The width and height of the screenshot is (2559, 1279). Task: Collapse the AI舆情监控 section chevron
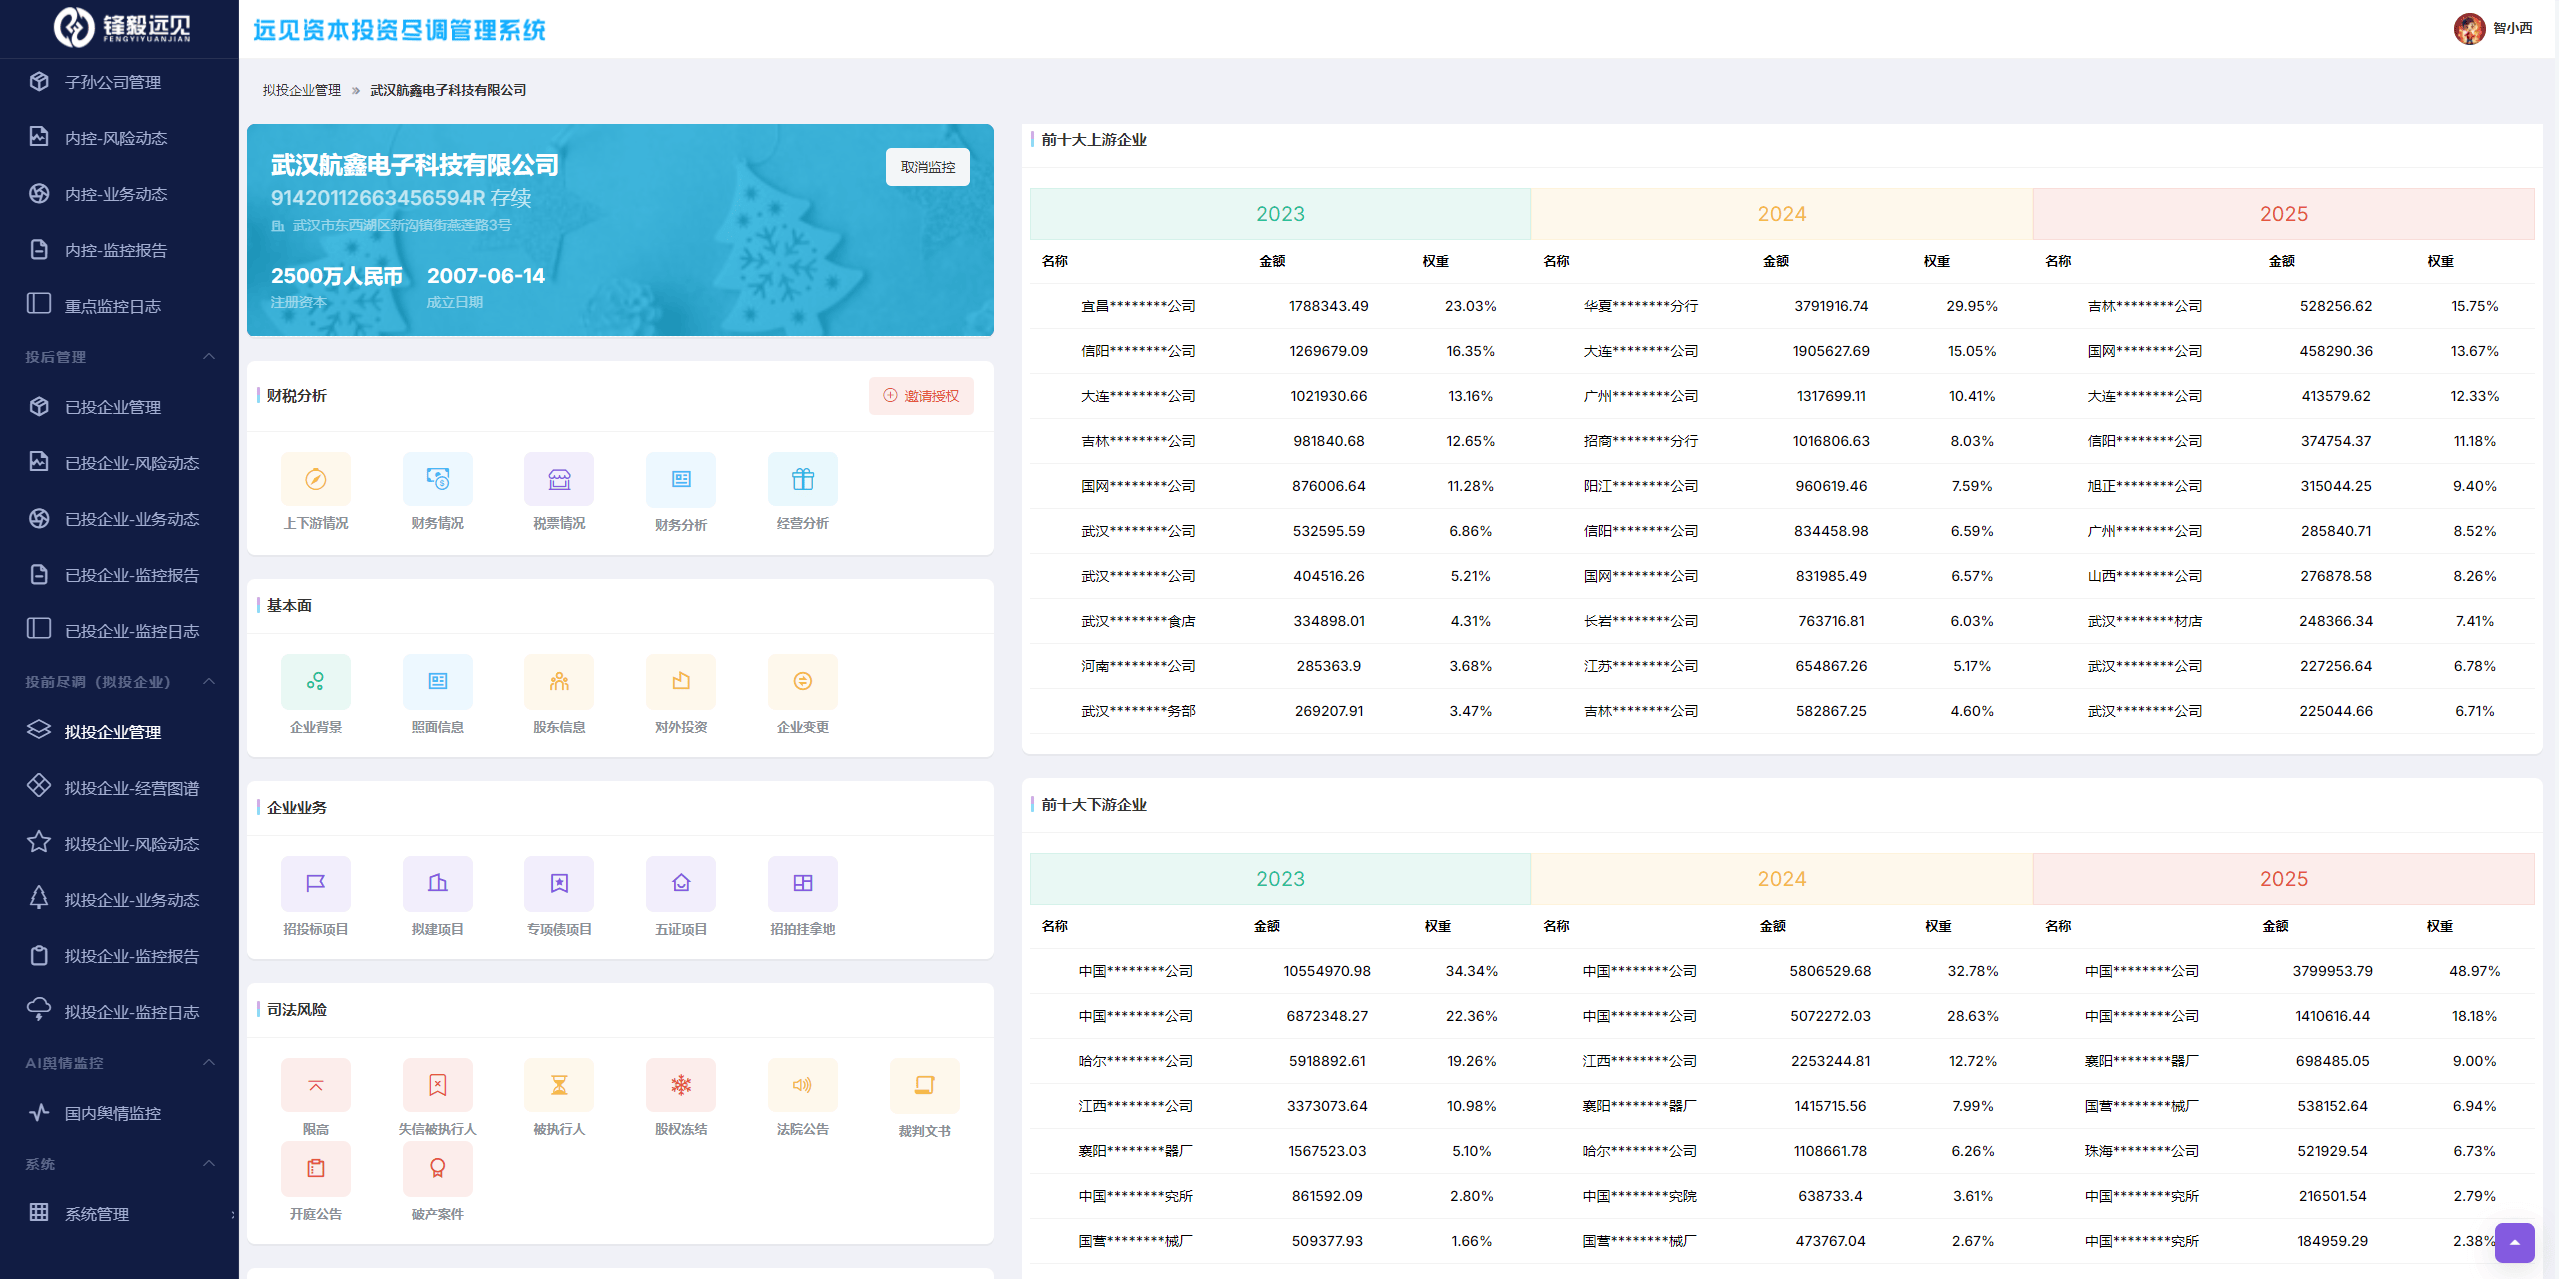(209, 1062)
